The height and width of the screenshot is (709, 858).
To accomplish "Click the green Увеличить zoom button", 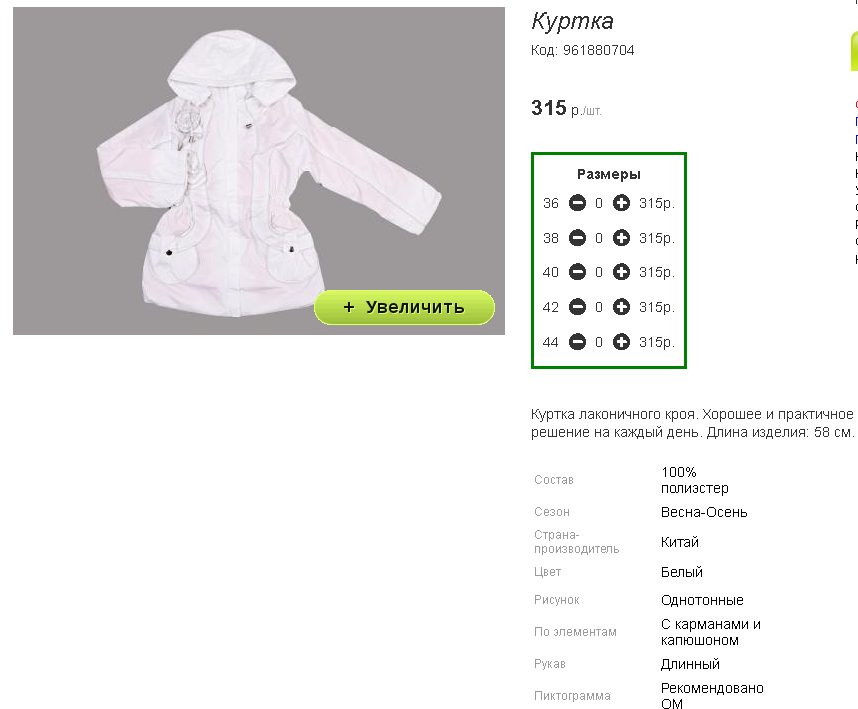I will pyautogui.click(x=404, y=307).
